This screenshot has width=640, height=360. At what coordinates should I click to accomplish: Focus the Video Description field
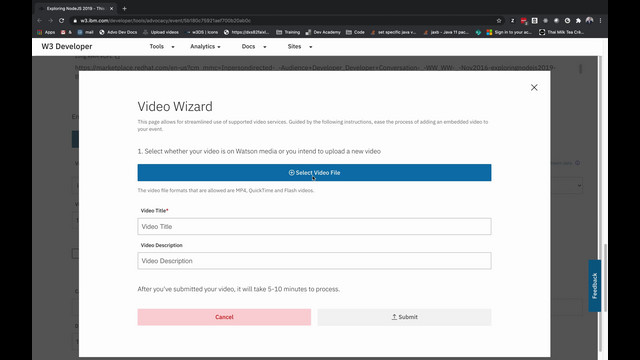(314, 261)
